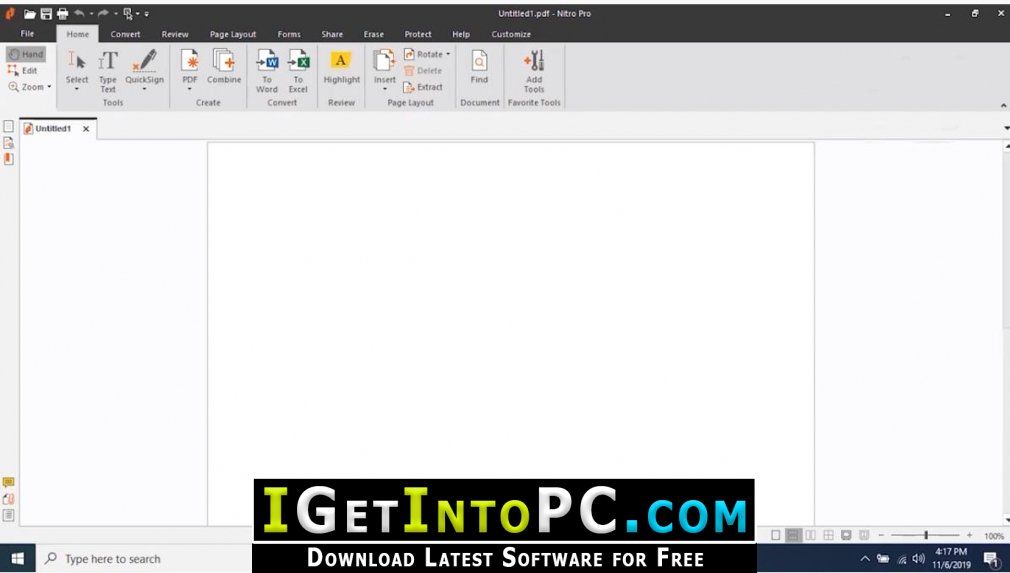
Task: Activate the Type Text tool
Action: point(108,71)
